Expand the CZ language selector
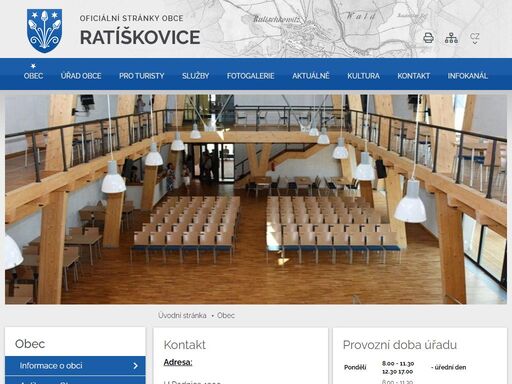 tap(475, 38)
